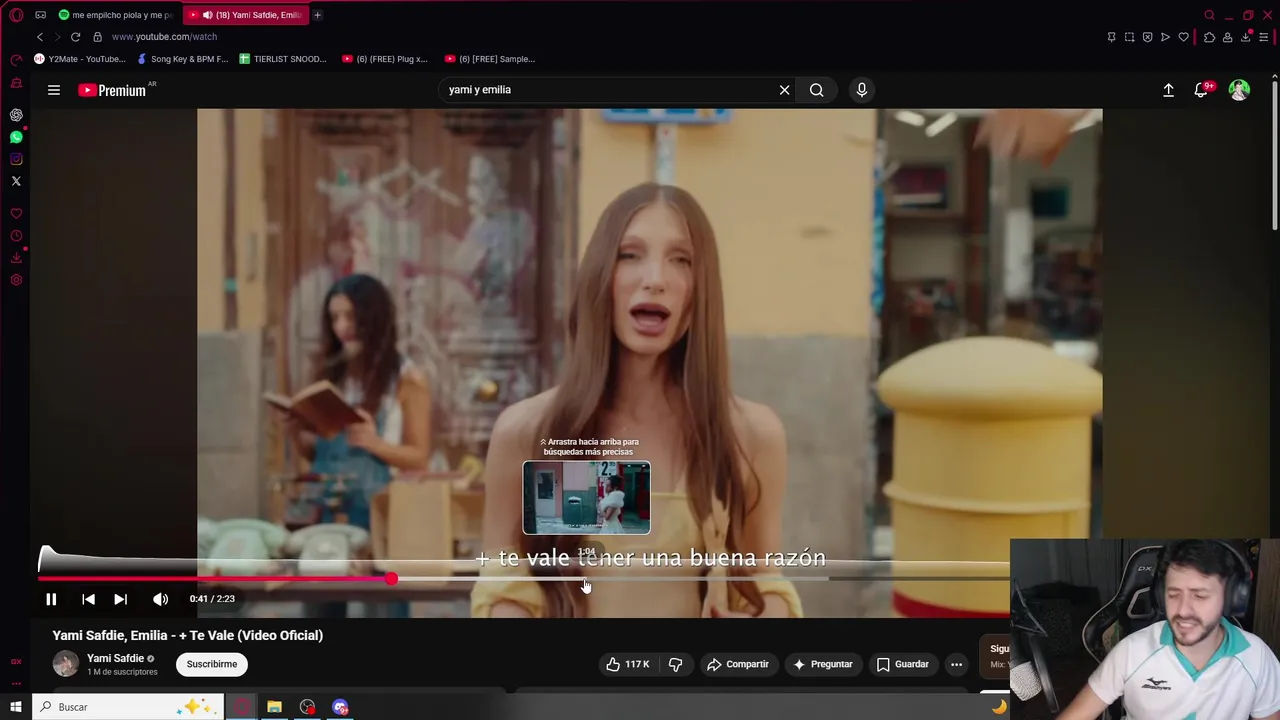The image size is (1280, 720).
Task: Share the video via Compartir
Action: pos(737,664)
